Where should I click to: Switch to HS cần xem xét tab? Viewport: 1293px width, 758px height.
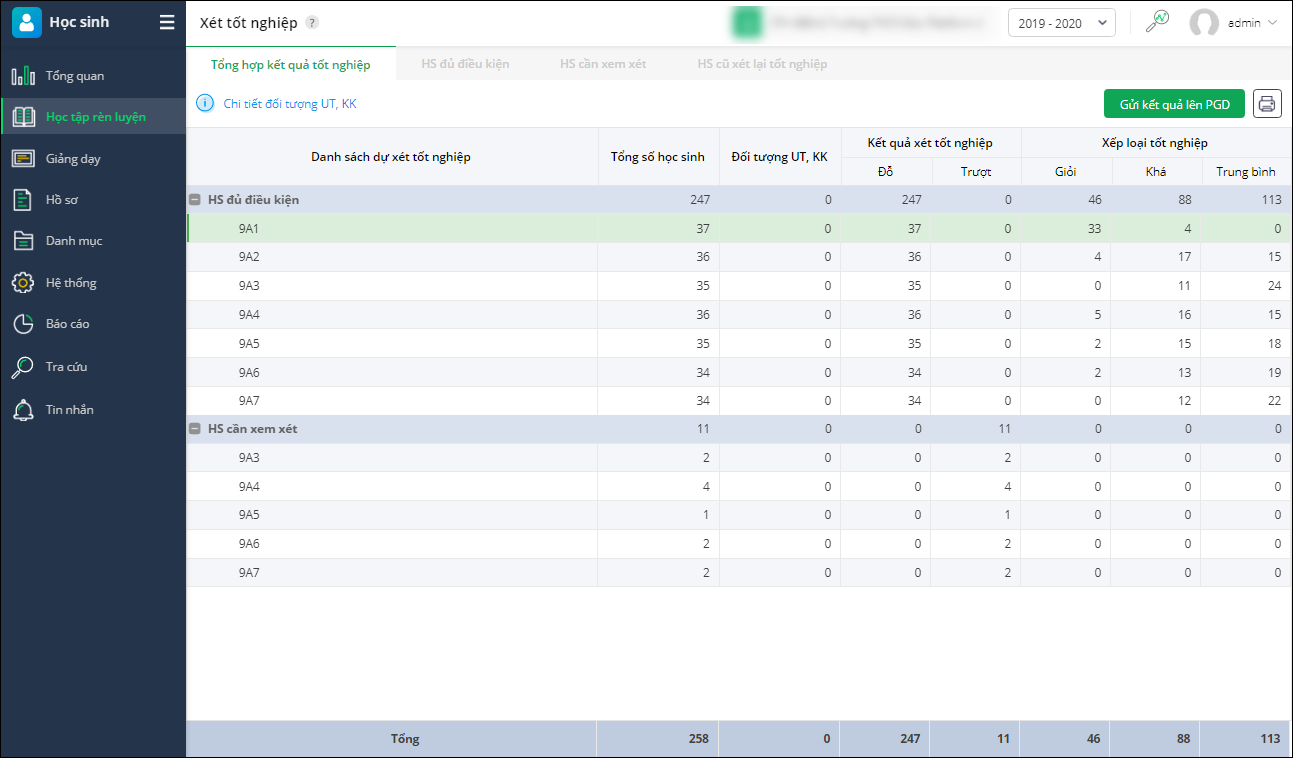(x=603, y=64)
